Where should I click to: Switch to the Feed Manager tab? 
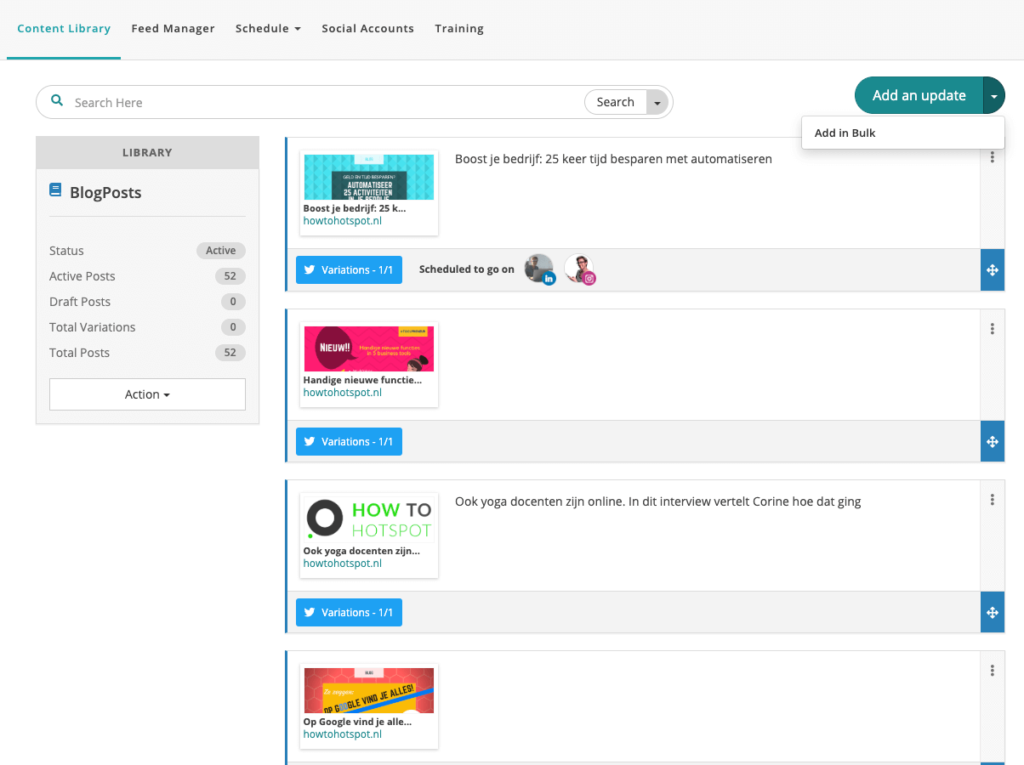(x=173, y=29)
